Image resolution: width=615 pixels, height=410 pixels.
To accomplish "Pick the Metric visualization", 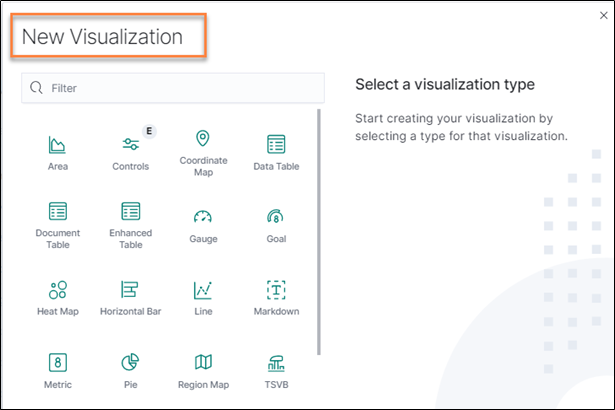I will [x=58, y=371].
